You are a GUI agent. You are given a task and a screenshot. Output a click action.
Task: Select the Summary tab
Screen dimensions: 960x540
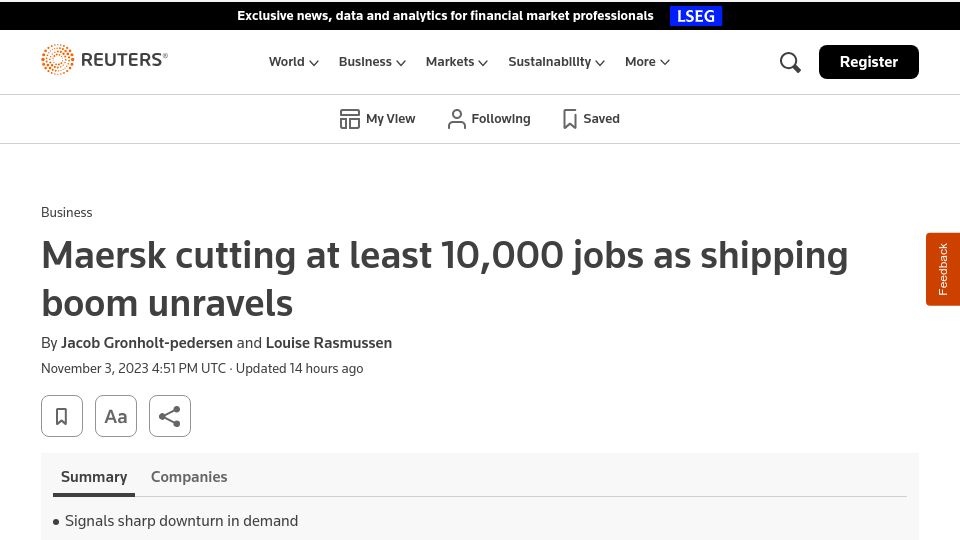tap(94, 477)
